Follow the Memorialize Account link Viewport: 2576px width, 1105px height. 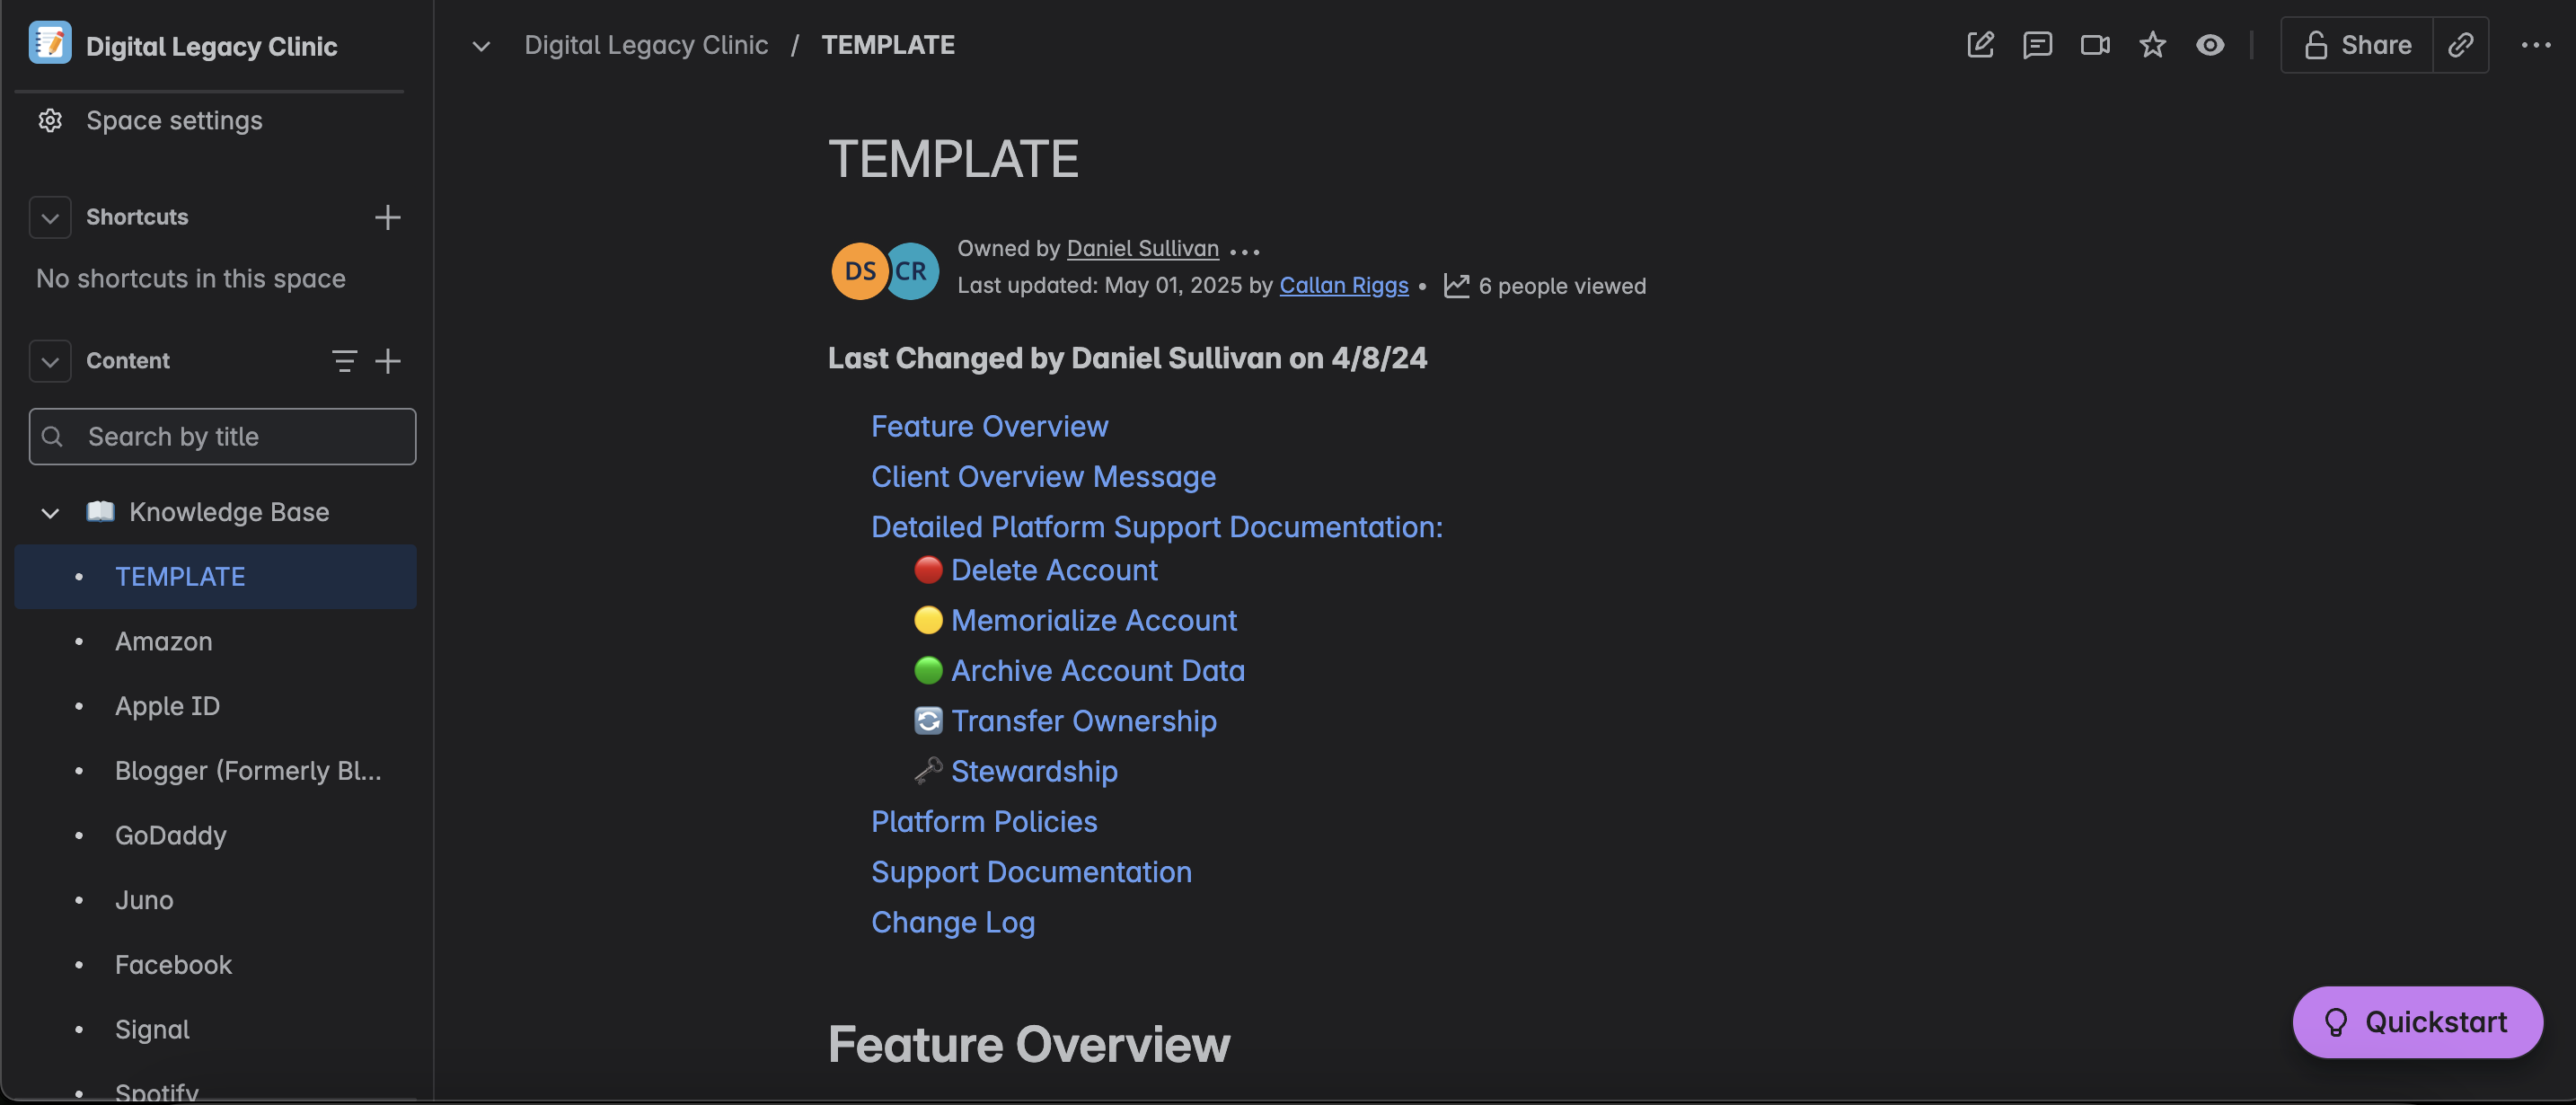(x=1093, y=620)
